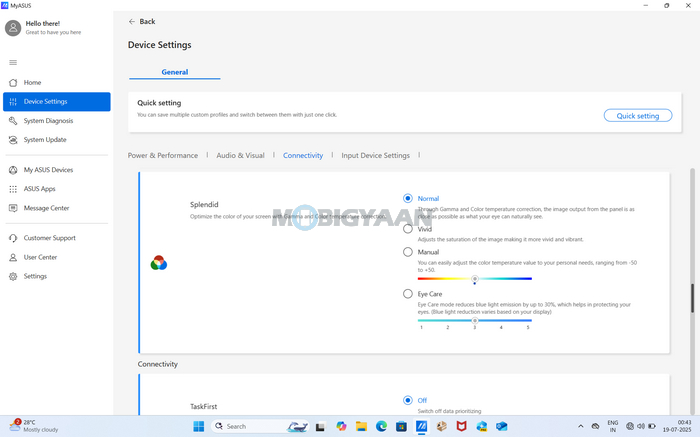This screenshot has height=437, width=700.
Task: Switch to the General tab
Action: (175, 72)
